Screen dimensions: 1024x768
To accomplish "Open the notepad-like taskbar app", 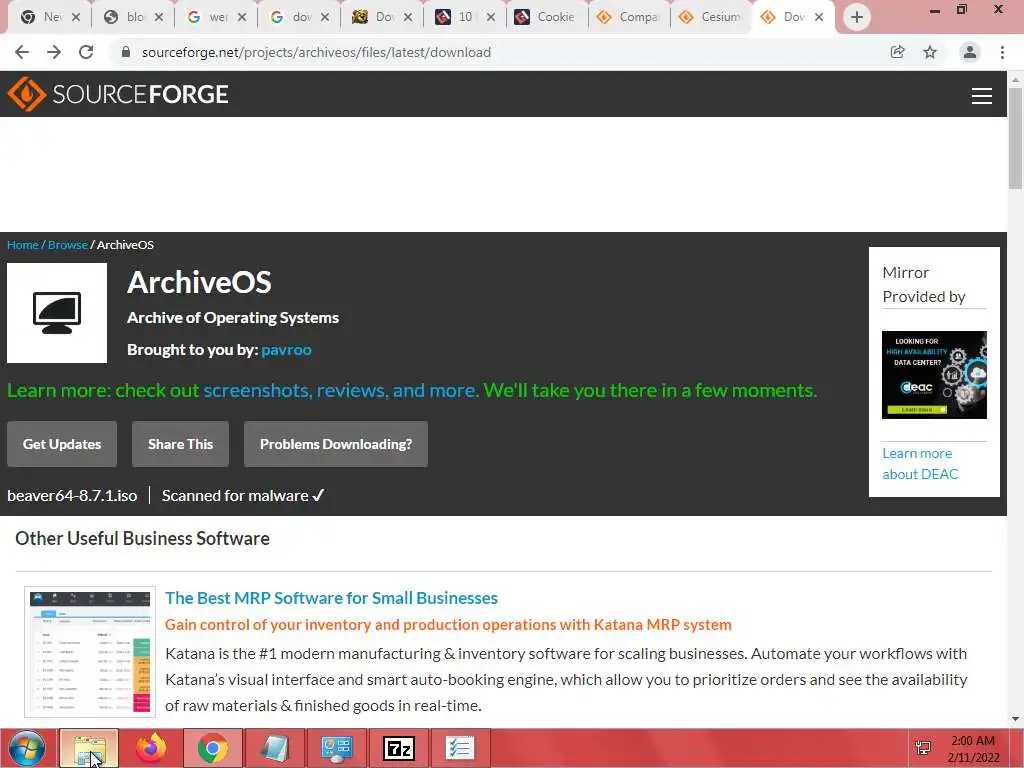I will [x=274, y=748].
